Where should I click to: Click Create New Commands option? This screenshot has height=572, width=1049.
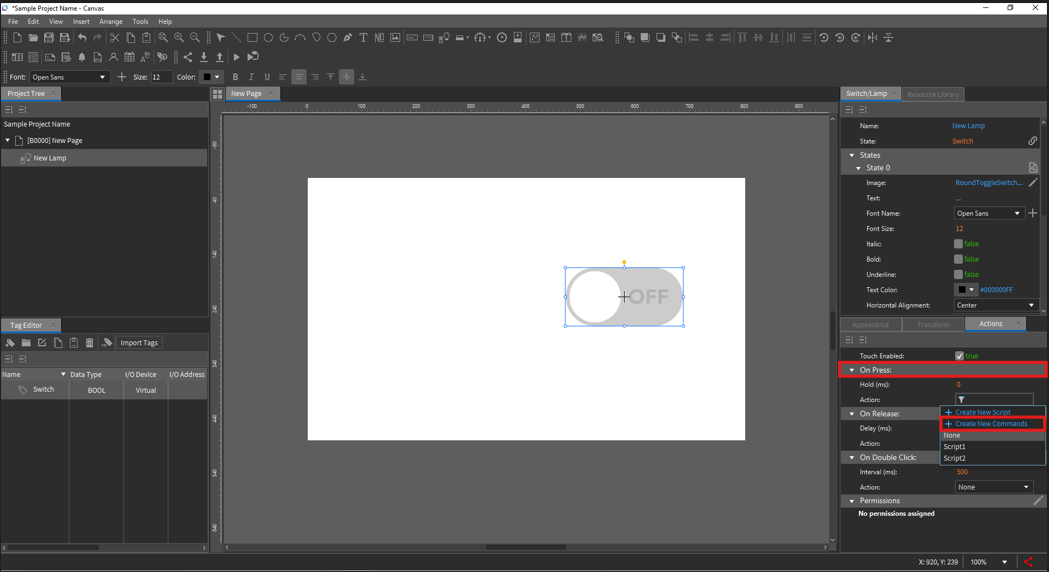tap(991, 424)
